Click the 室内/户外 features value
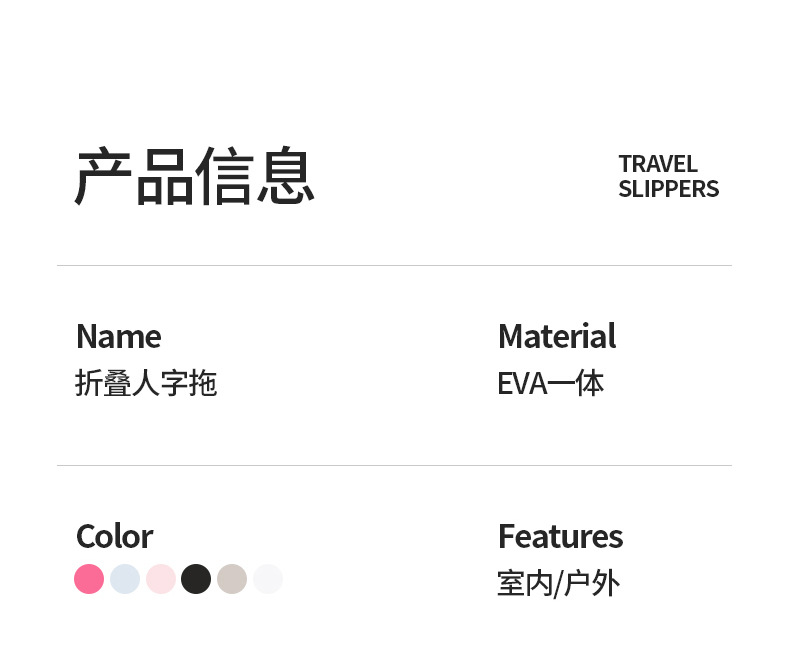The image size is (790, 654). 558,583
